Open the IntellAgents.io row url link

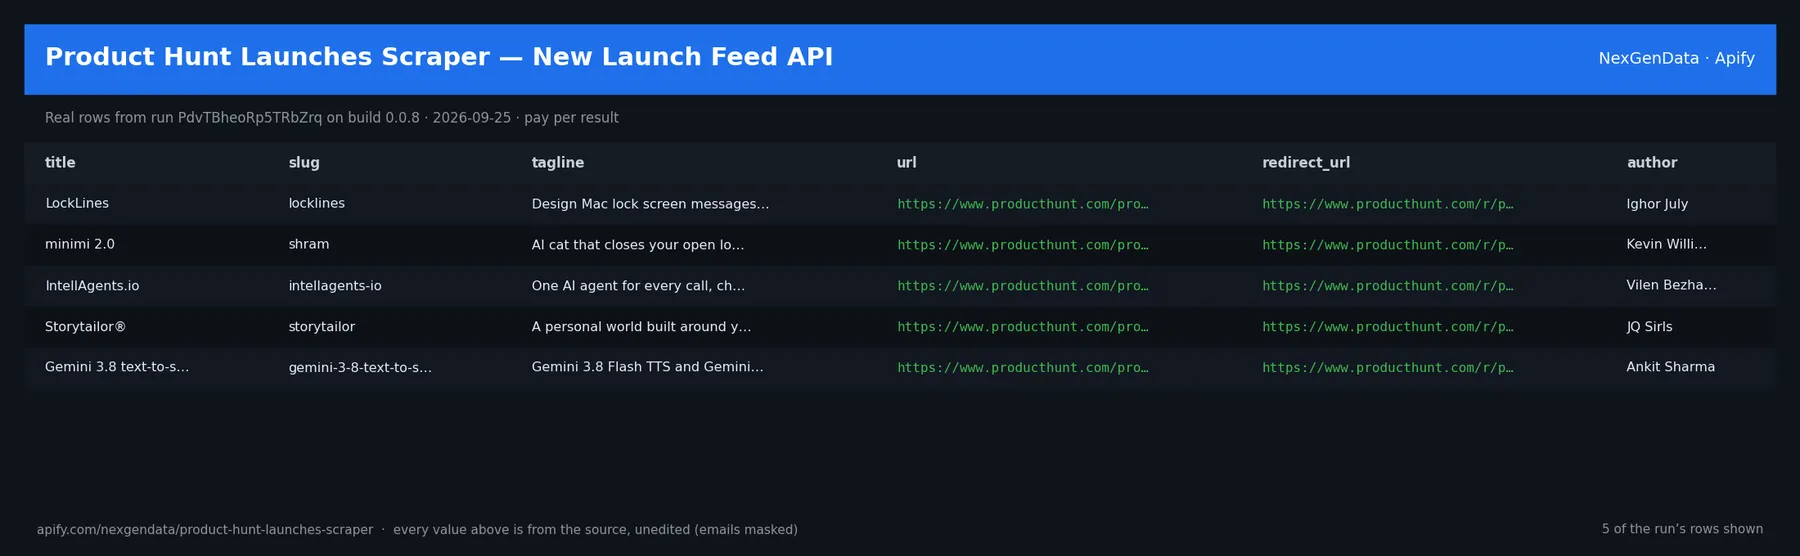point(1022,286)
